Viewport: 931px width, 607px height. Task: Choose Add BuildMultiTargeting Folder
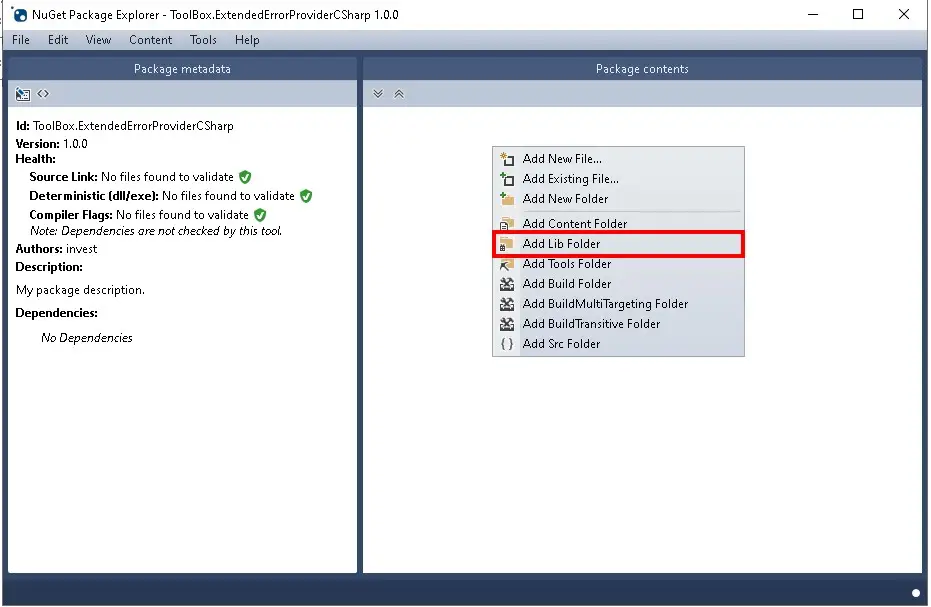(x=618, y=304)
